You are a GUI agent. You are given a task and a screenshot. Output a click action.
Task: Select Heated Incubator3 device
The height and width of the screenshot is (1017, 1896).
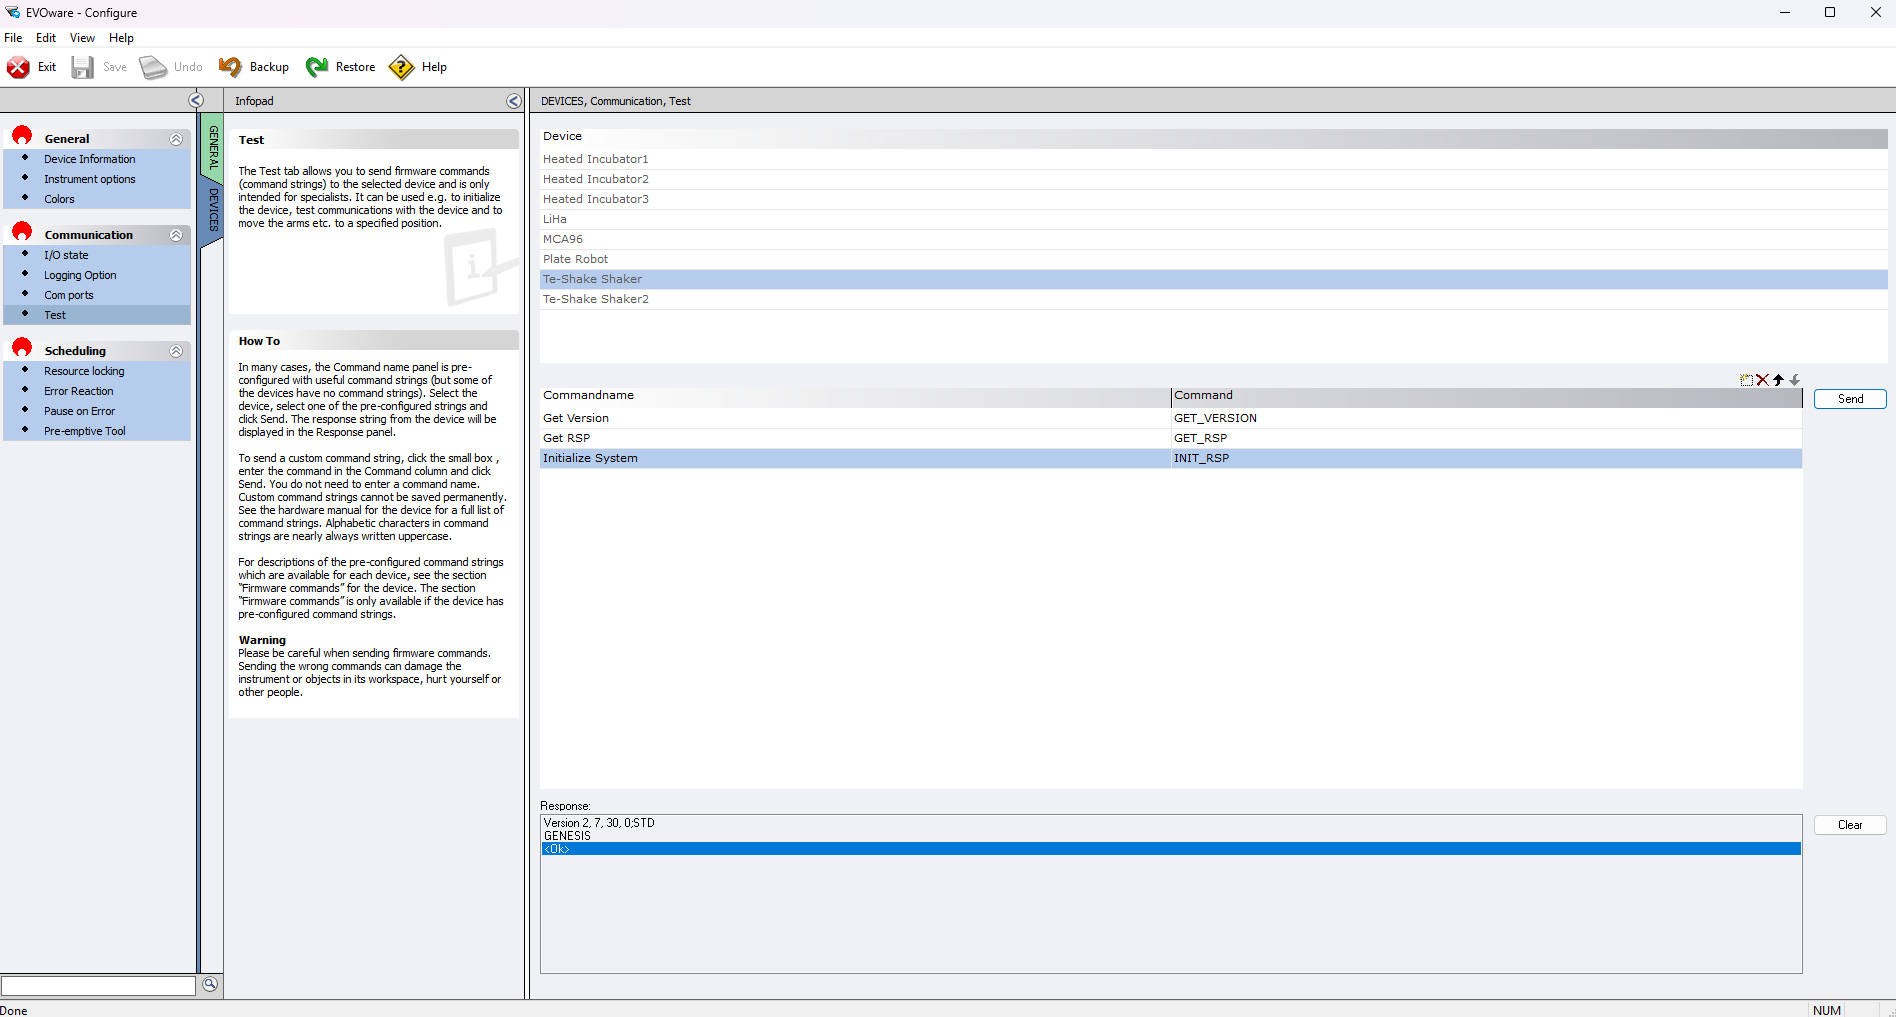pos(1213,199)
